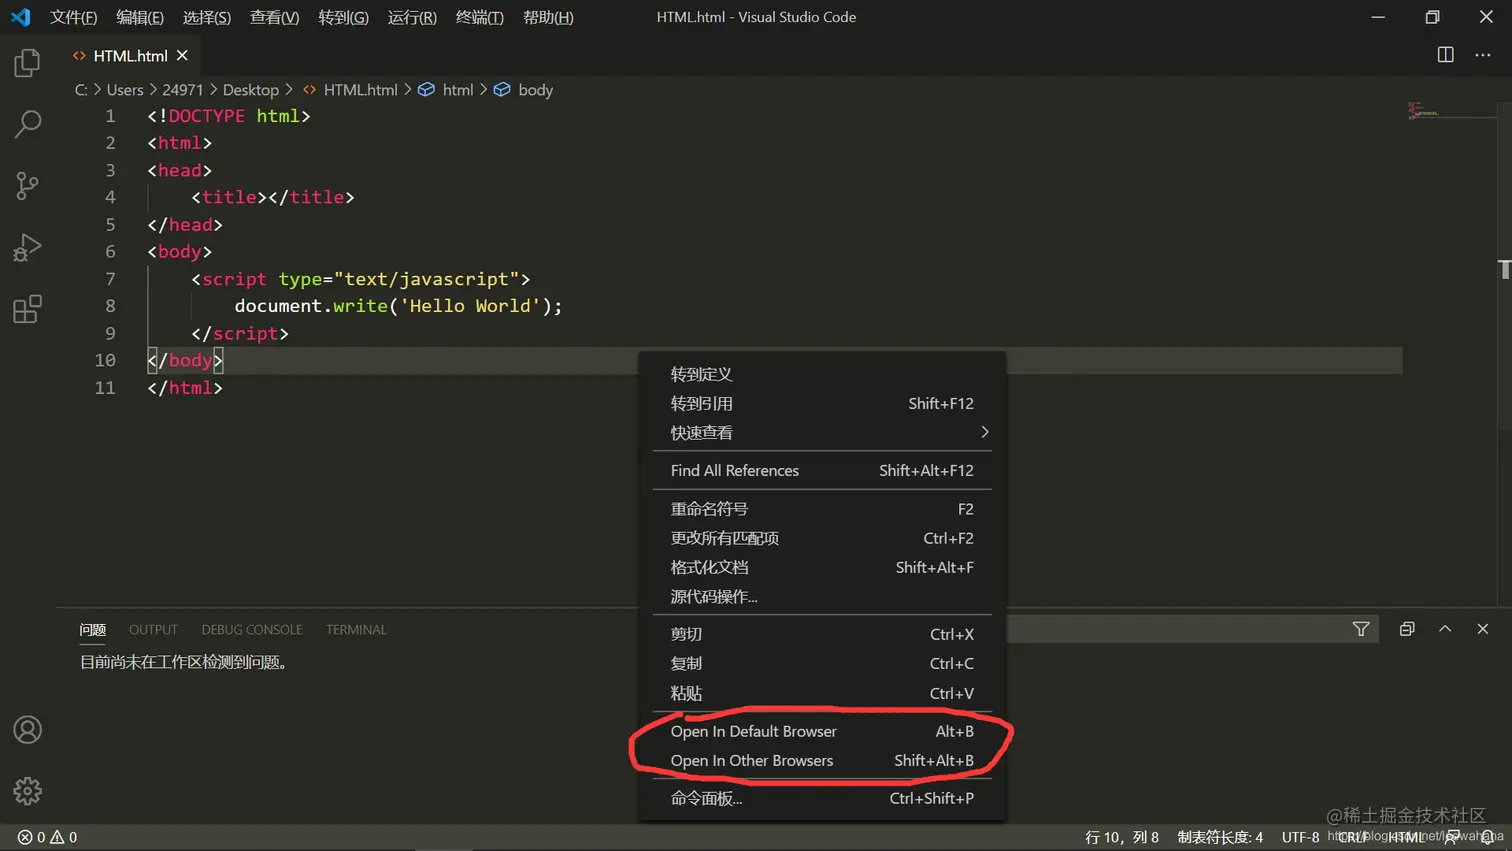Screen dimensions: 1512x851
Task: Open the Search view in the activity bar
Action: (x=27, y=124)
